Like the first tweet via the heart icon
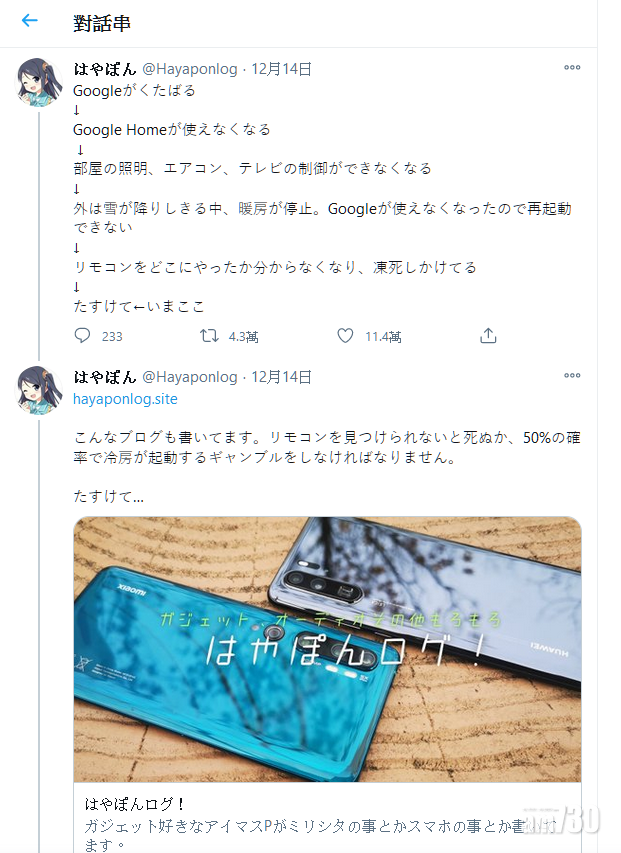The image size is (621, 853). [x=345, y=336]
